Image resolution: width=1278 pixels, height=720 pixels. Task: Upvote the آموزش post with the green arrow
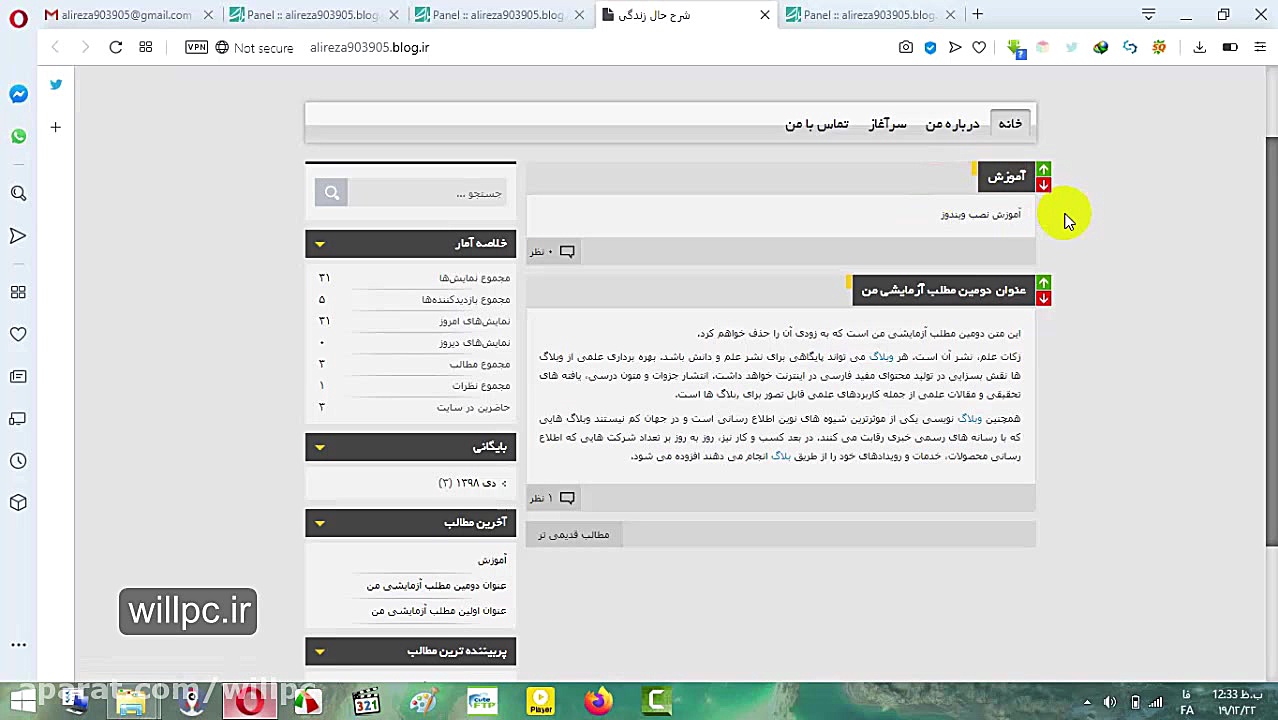(1043, 169)
